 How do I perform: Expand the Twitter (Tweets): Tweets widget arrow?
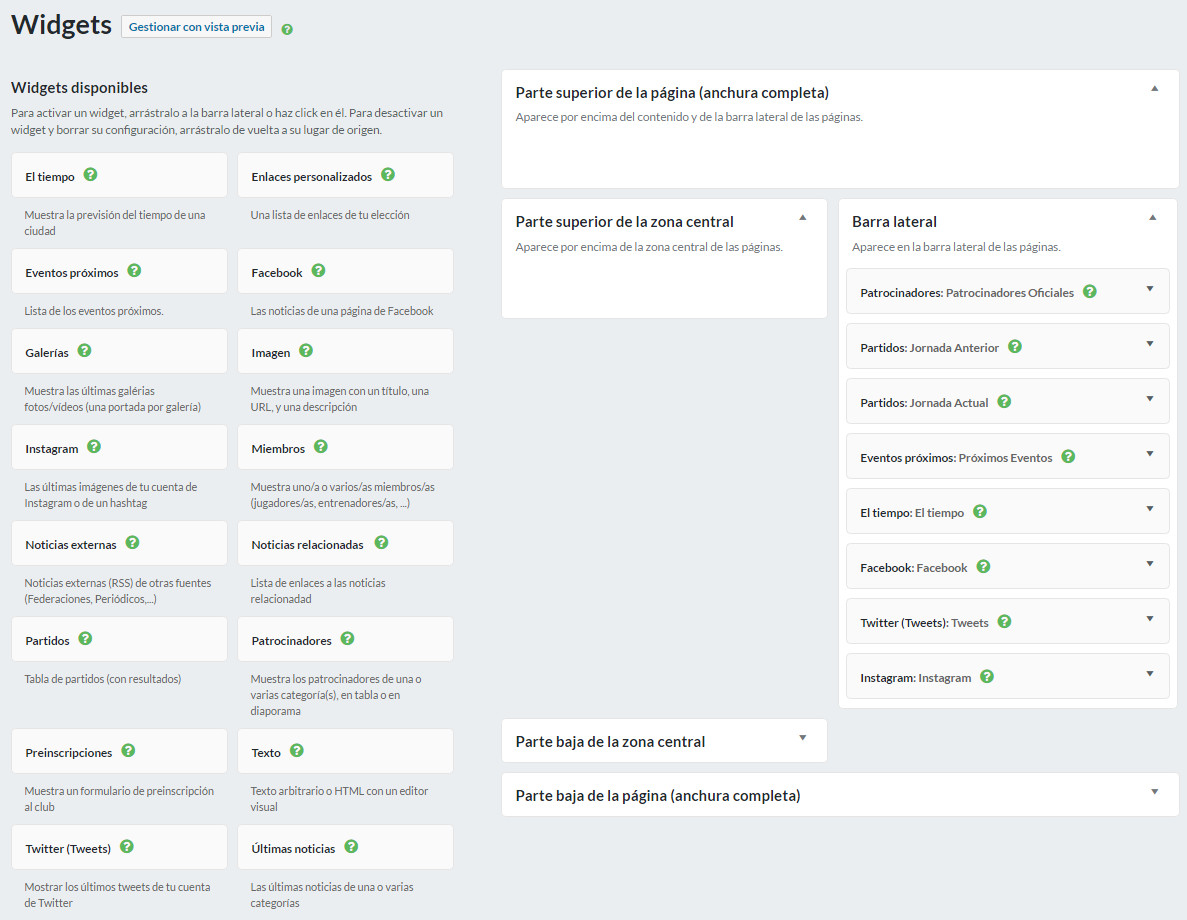pyautogui.click(x=1150, y=619)
